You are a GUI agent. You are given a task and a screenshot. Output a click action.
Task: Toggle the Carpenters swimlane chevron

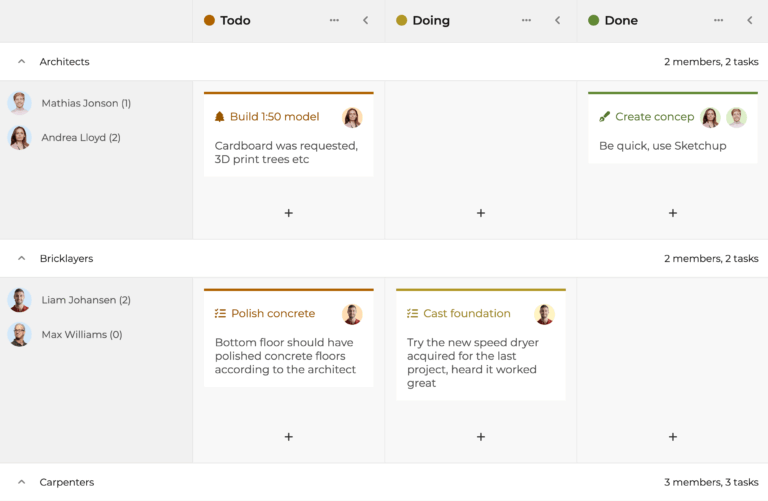[x=21, y=482]
